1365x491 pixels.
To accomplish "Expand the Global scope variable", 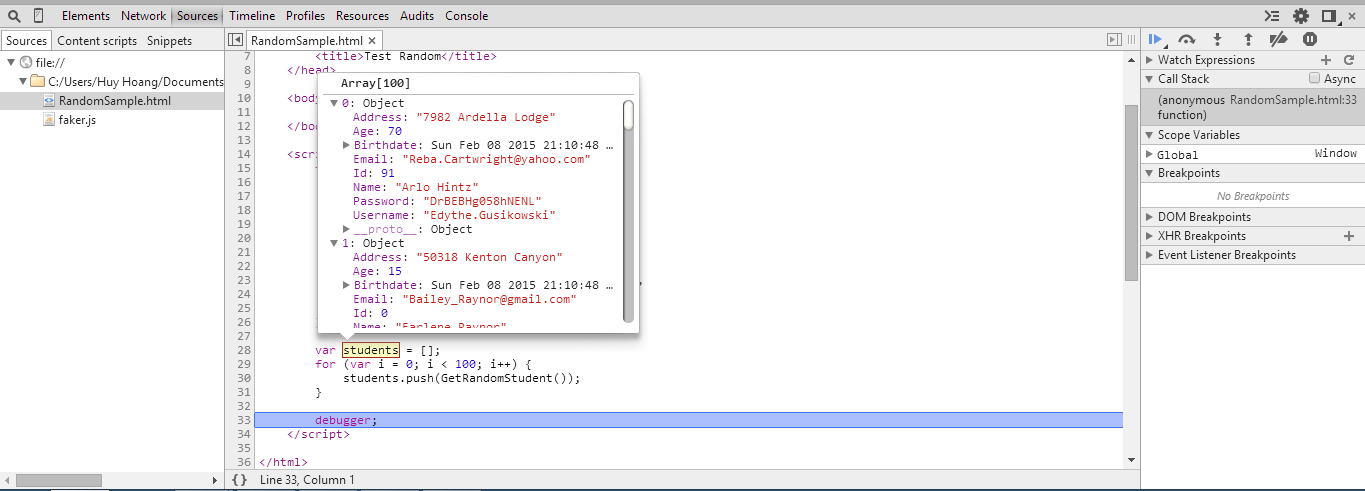I will point(1149,155).
